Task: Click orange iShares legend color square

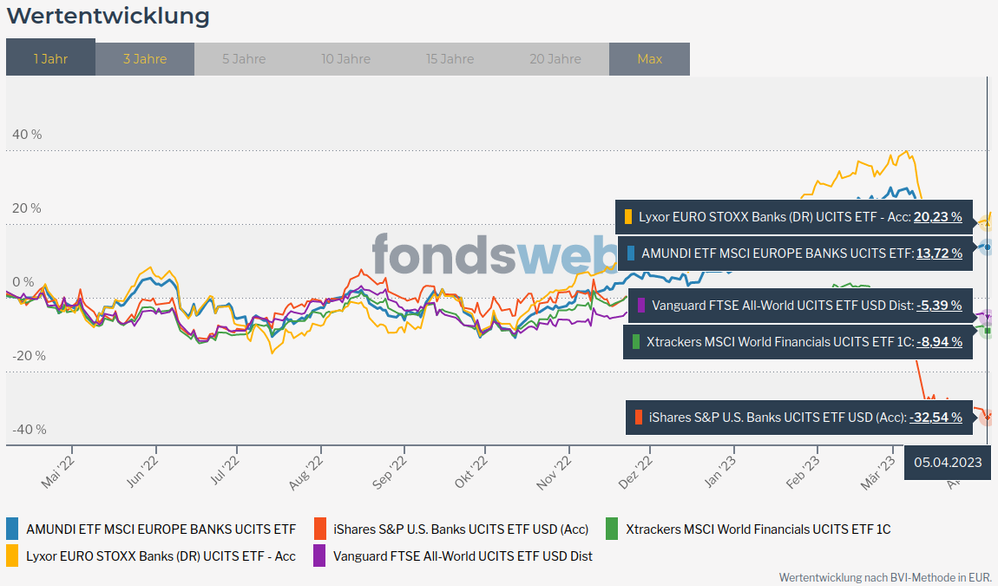Action: click(321, 528)
